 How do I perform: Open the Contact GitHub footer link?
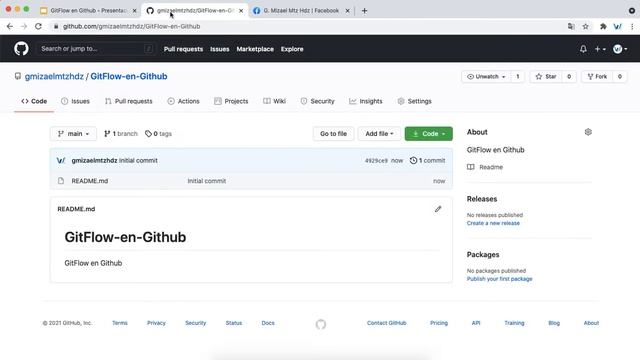click(387, 323)
